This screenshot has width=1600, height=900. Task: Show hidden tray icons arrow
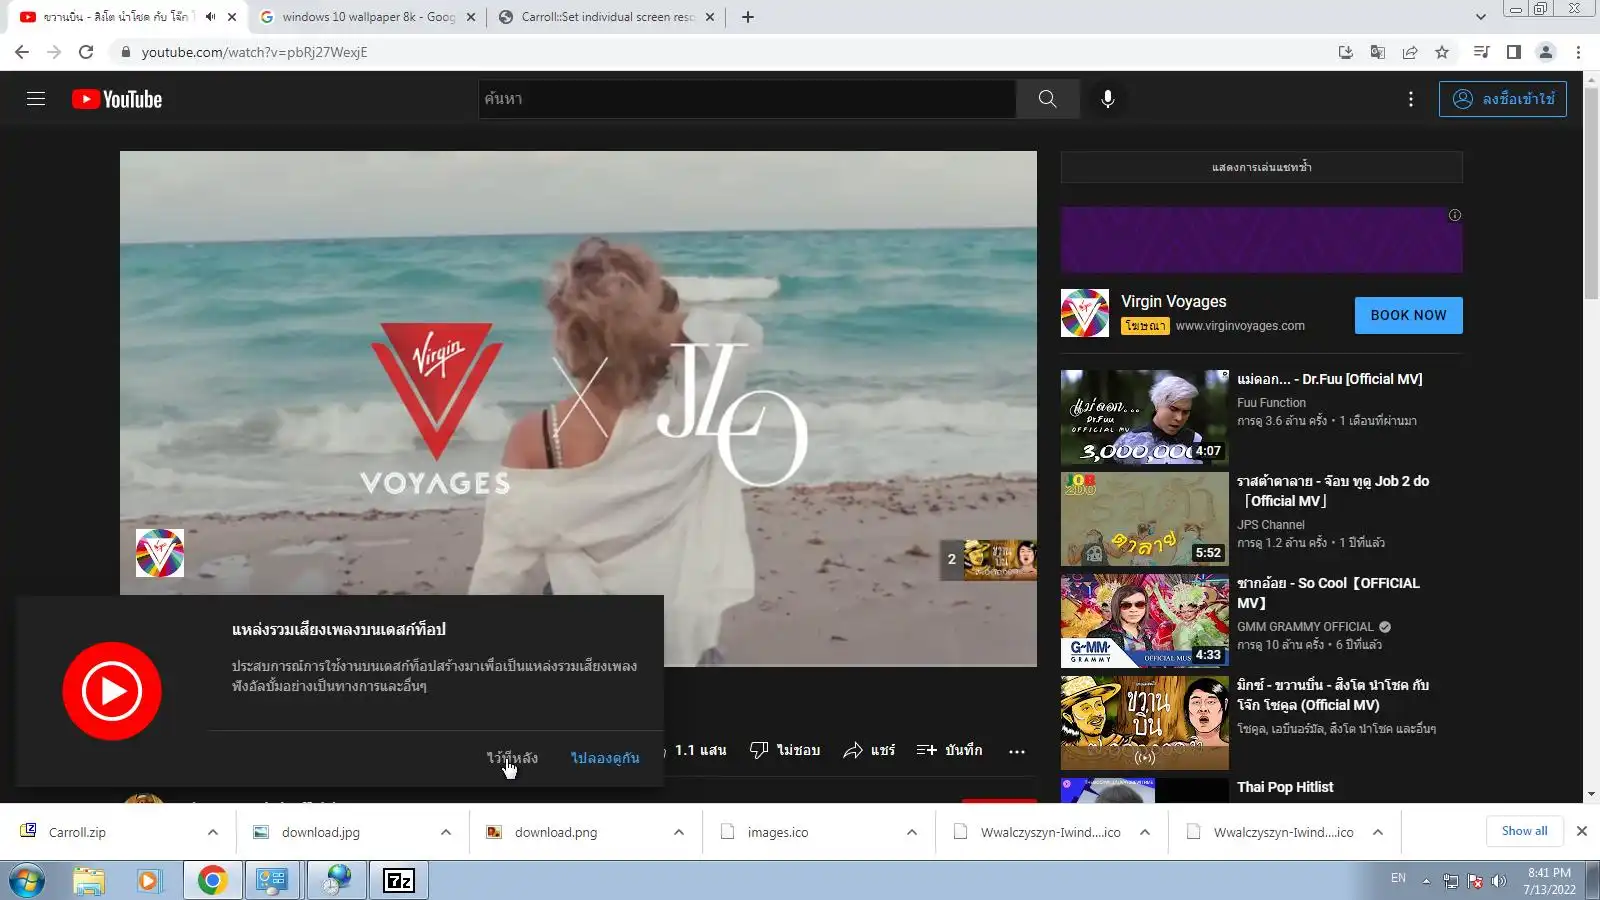pyautogui.click(x=1426, y=881)
